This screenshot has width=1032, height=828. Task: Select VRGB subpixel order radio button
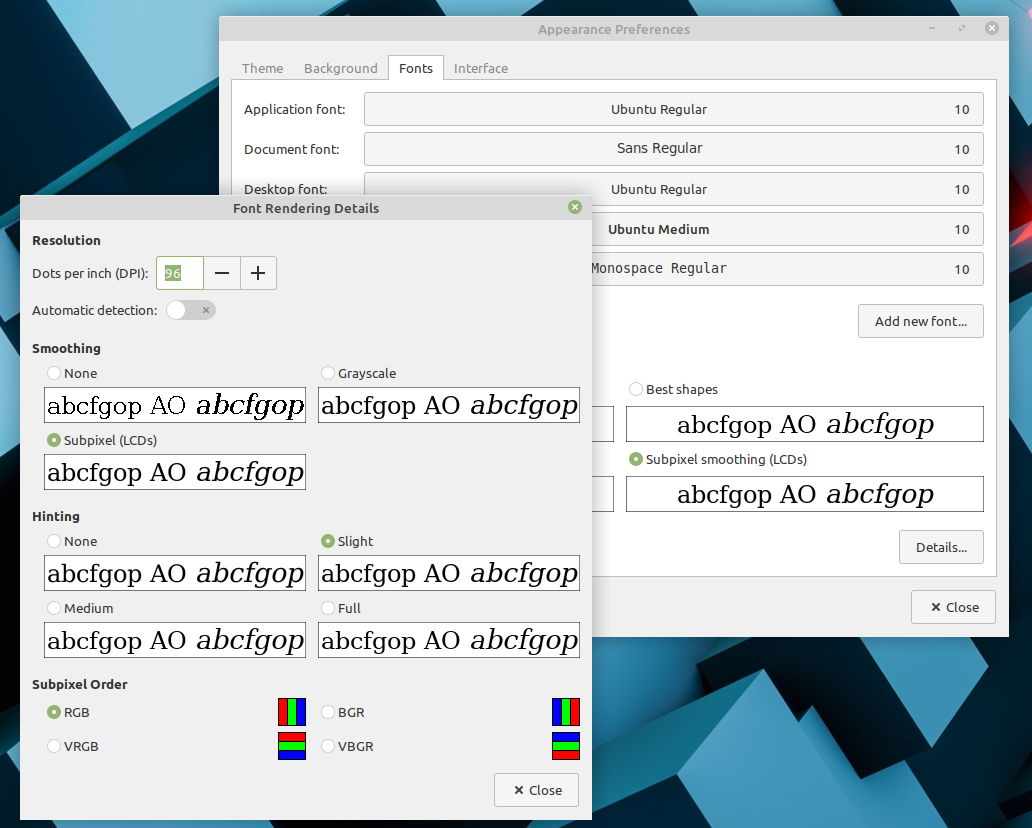pos(54,746)
